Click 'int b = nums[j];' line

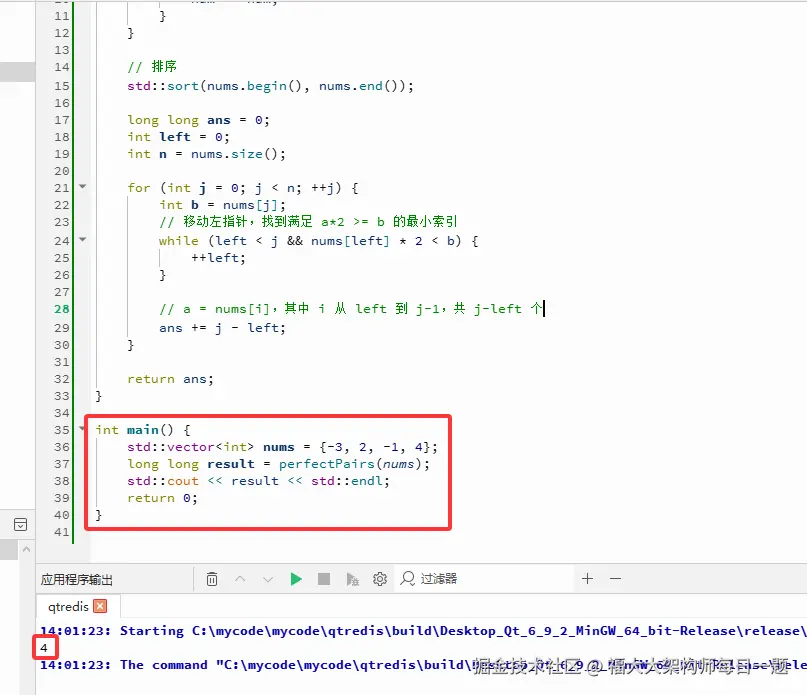click(222, 205)
